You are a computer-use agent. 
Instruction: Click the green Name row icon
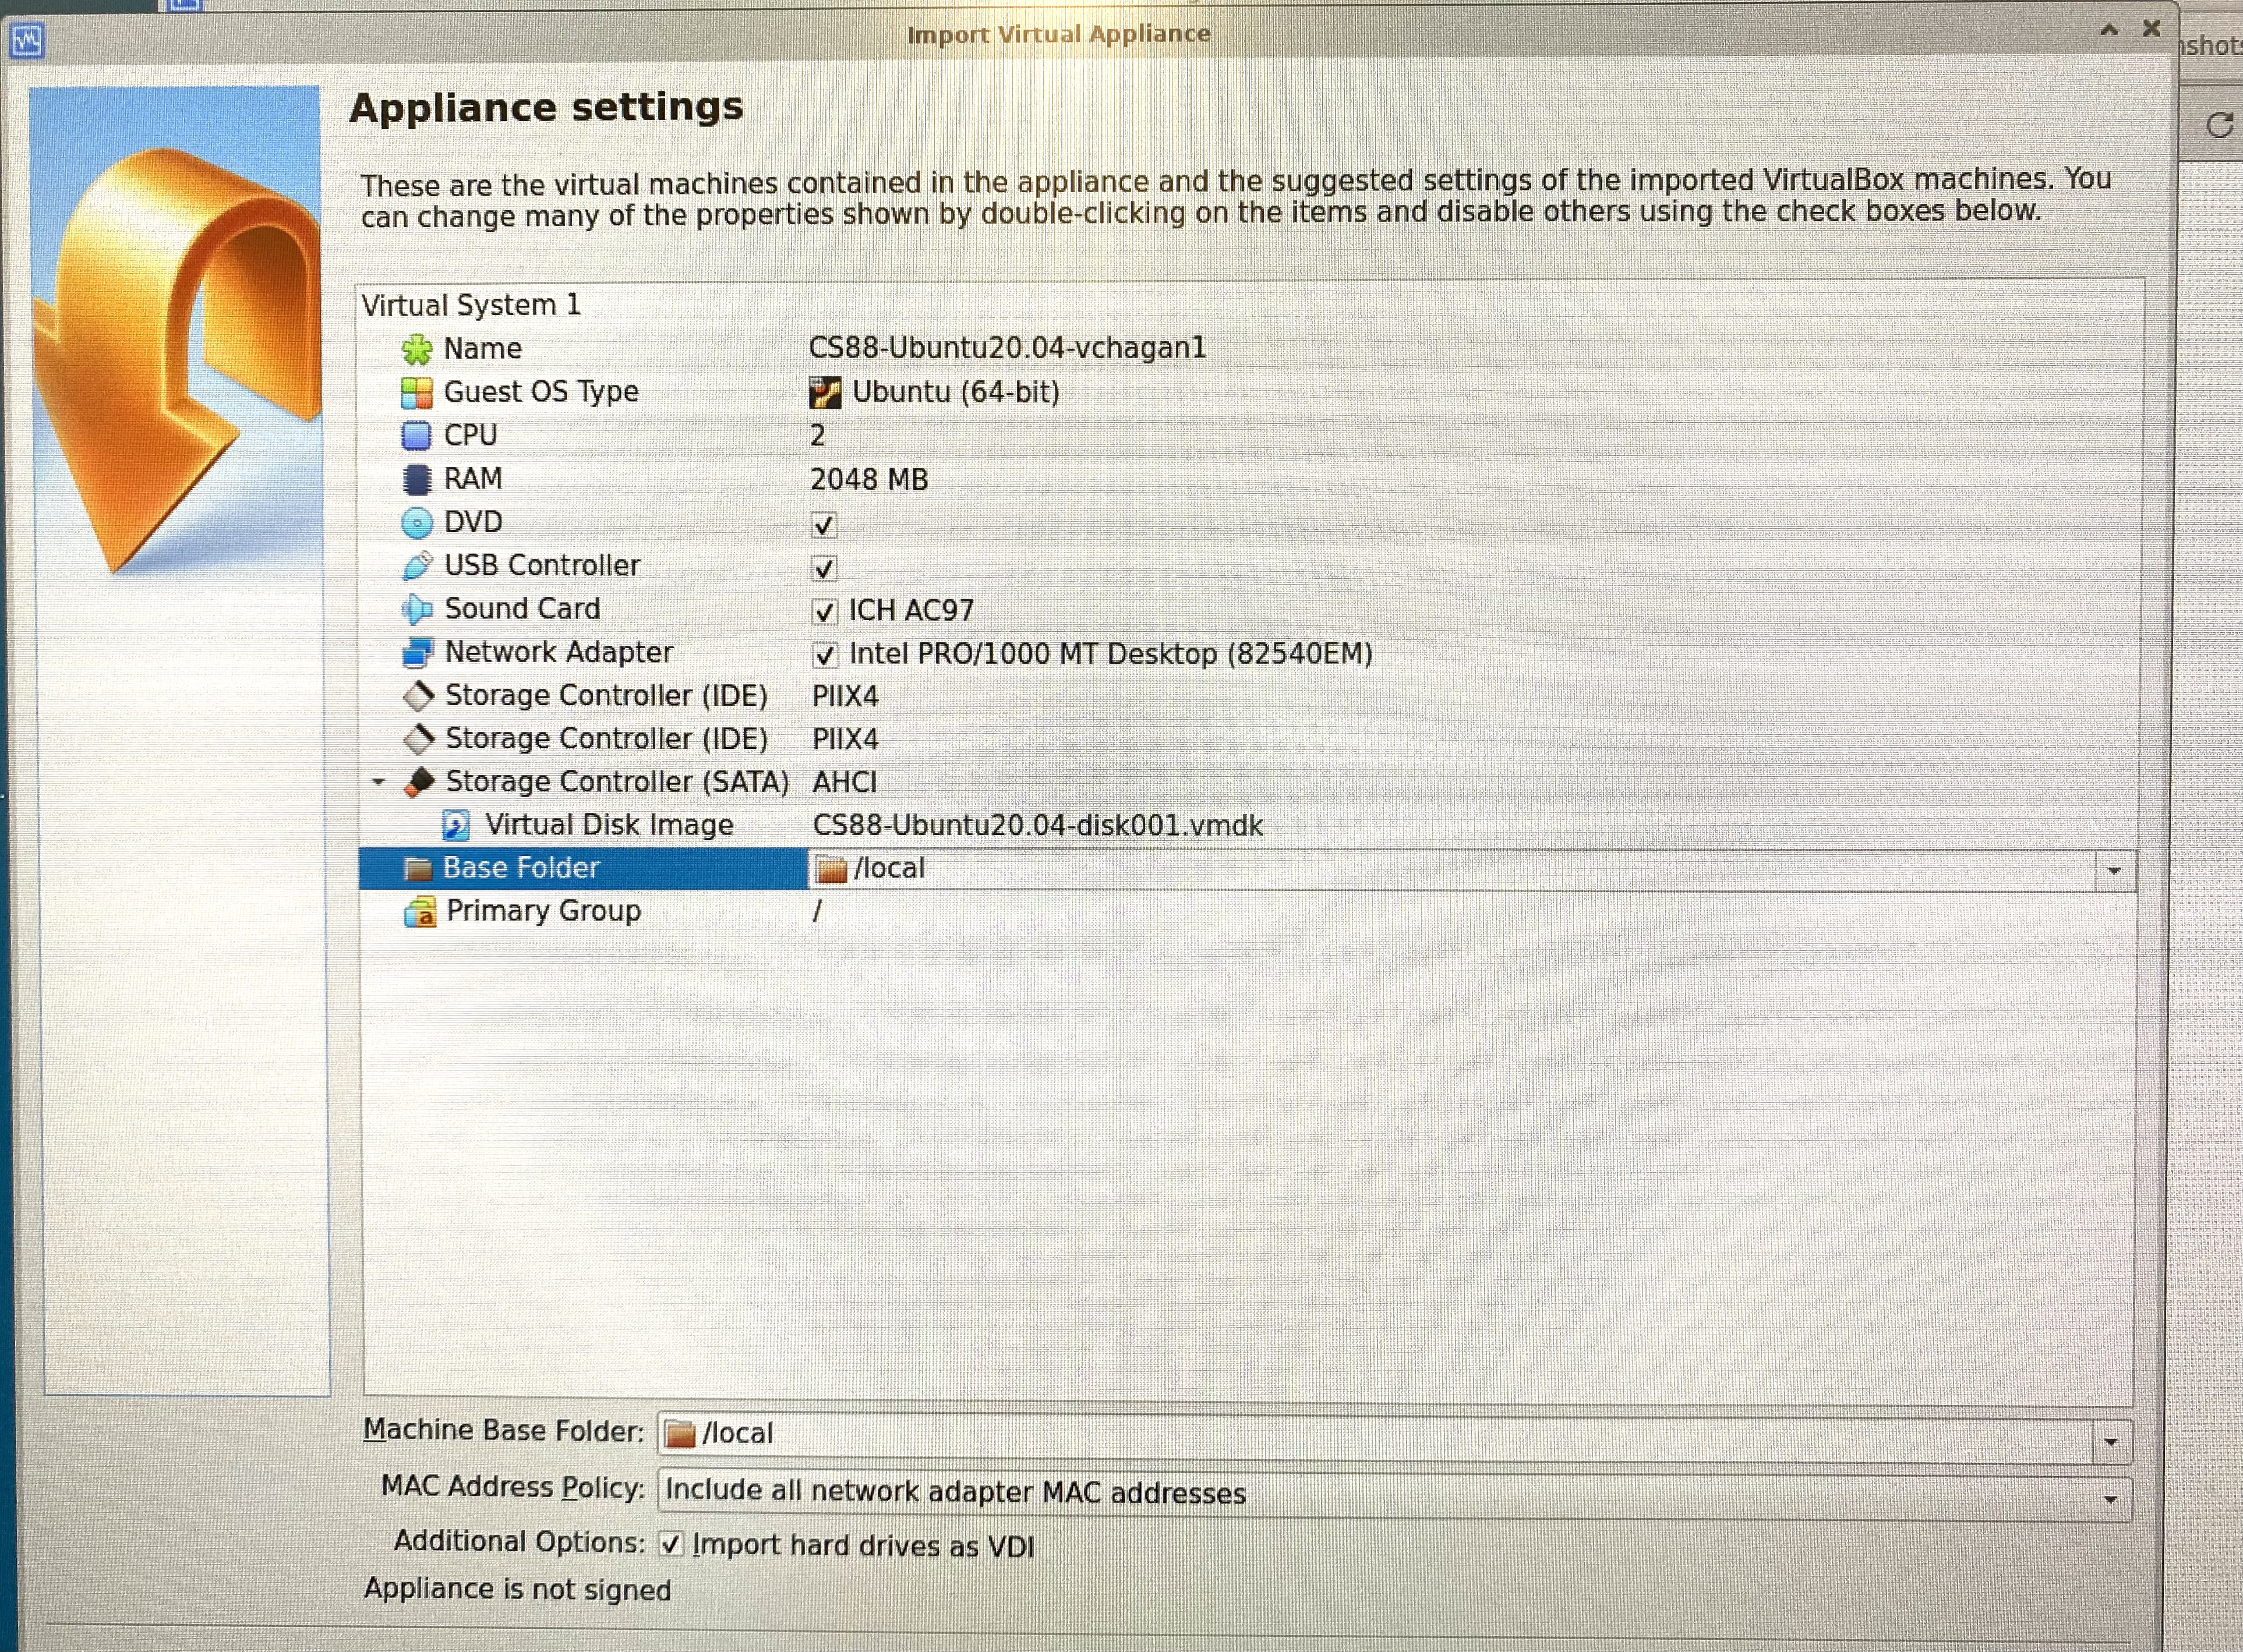point(417,350)
